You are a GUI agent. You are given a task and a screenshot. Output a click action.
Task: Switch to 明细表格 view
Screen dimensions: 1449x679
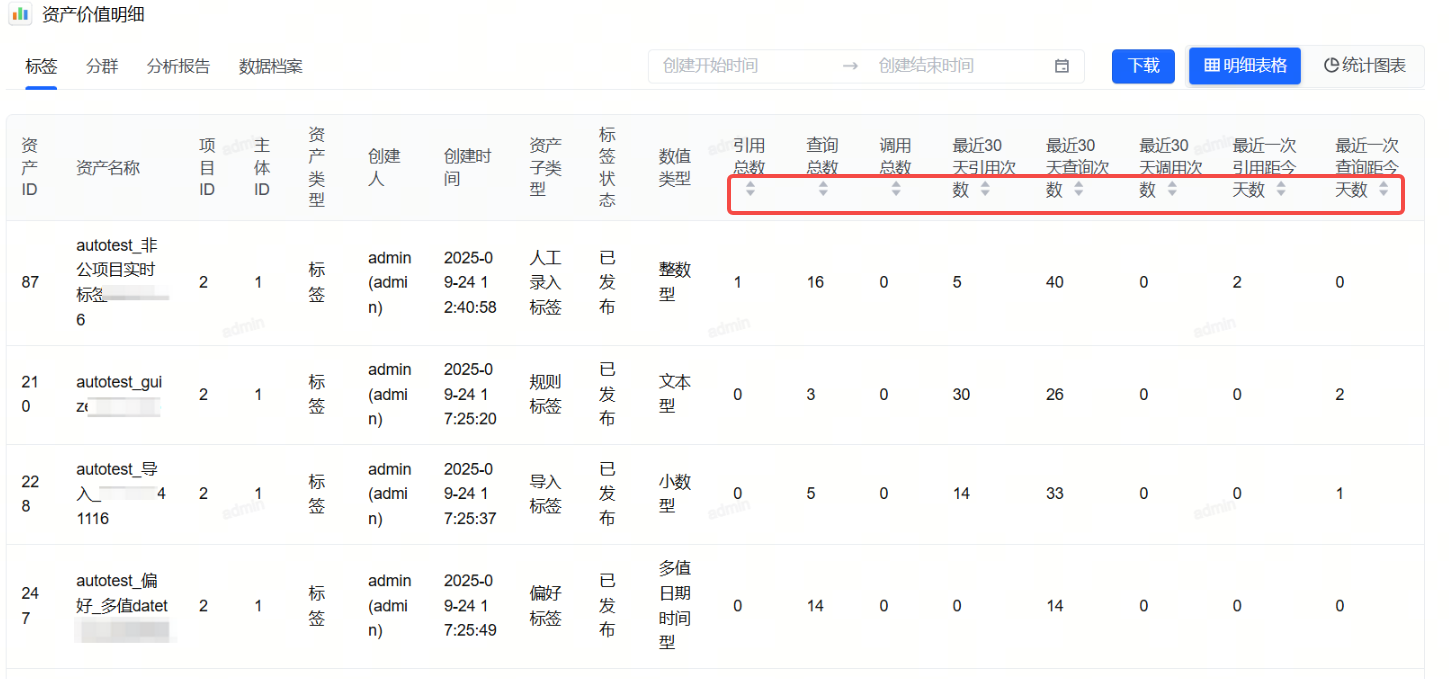pos(1245,66)
